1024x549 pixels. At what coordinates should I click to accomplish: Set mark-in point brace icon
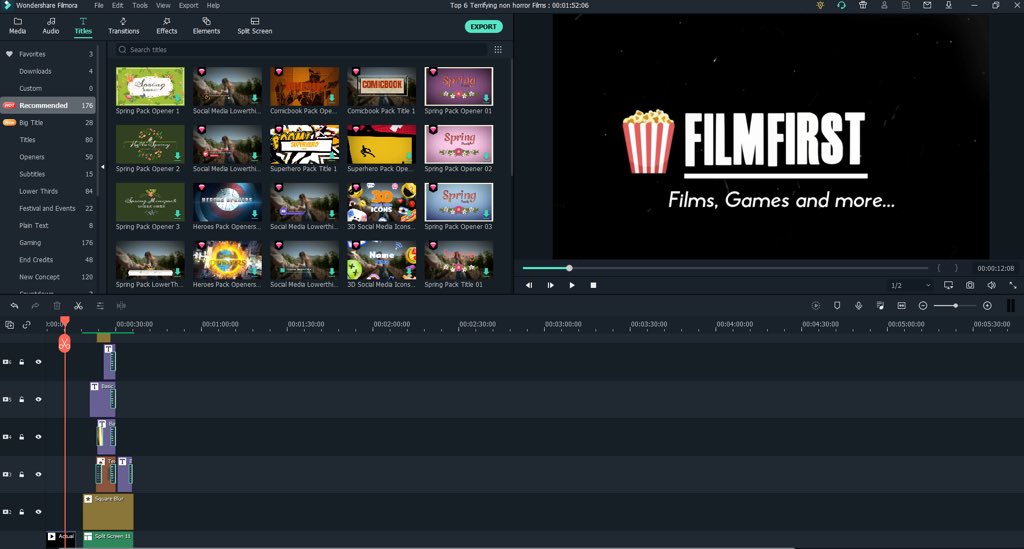[x=939, y=268]
